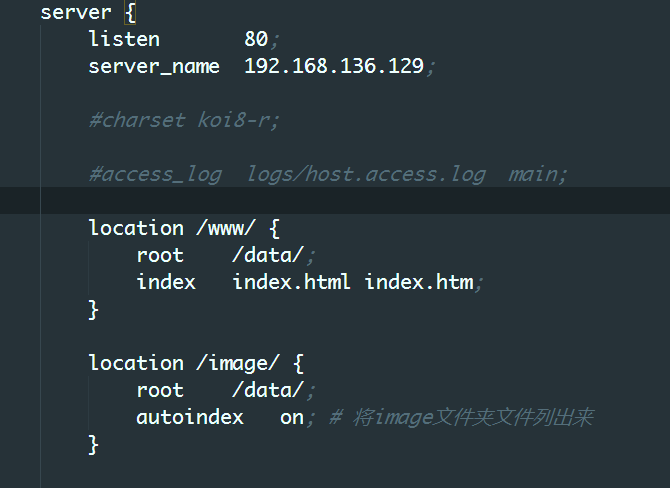
Task: Click closing brace of www block
Action: tap(94, 309)
